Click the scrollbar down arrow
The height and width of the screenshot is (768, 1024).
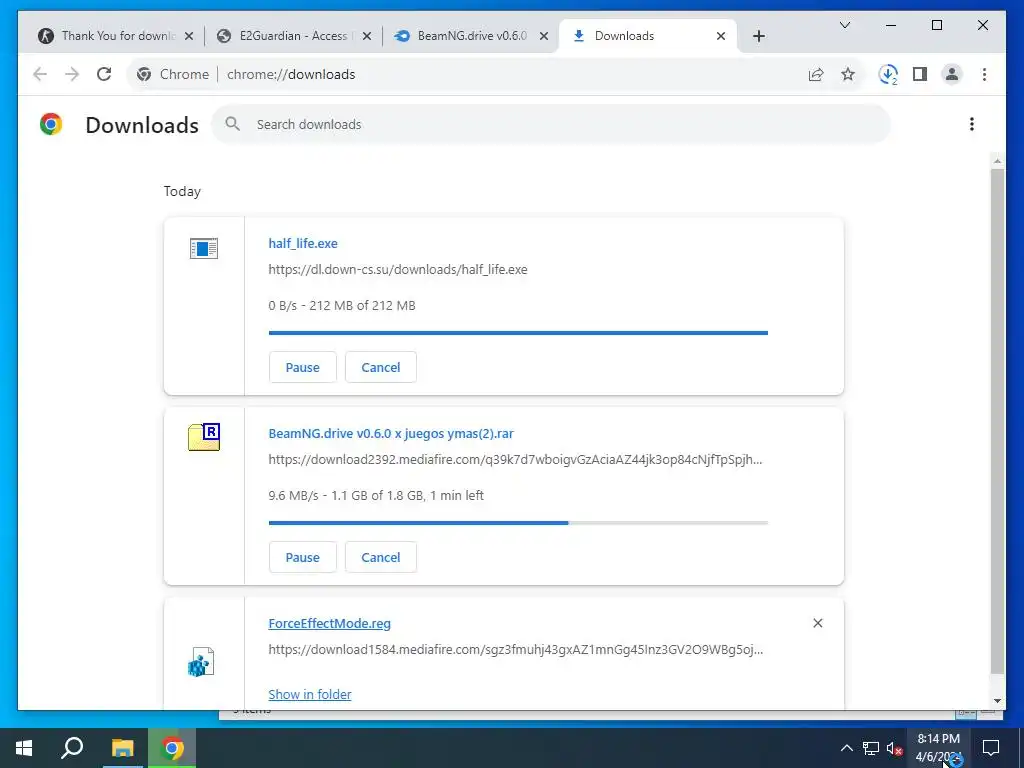pyautogui.click(x=997, y=701)
